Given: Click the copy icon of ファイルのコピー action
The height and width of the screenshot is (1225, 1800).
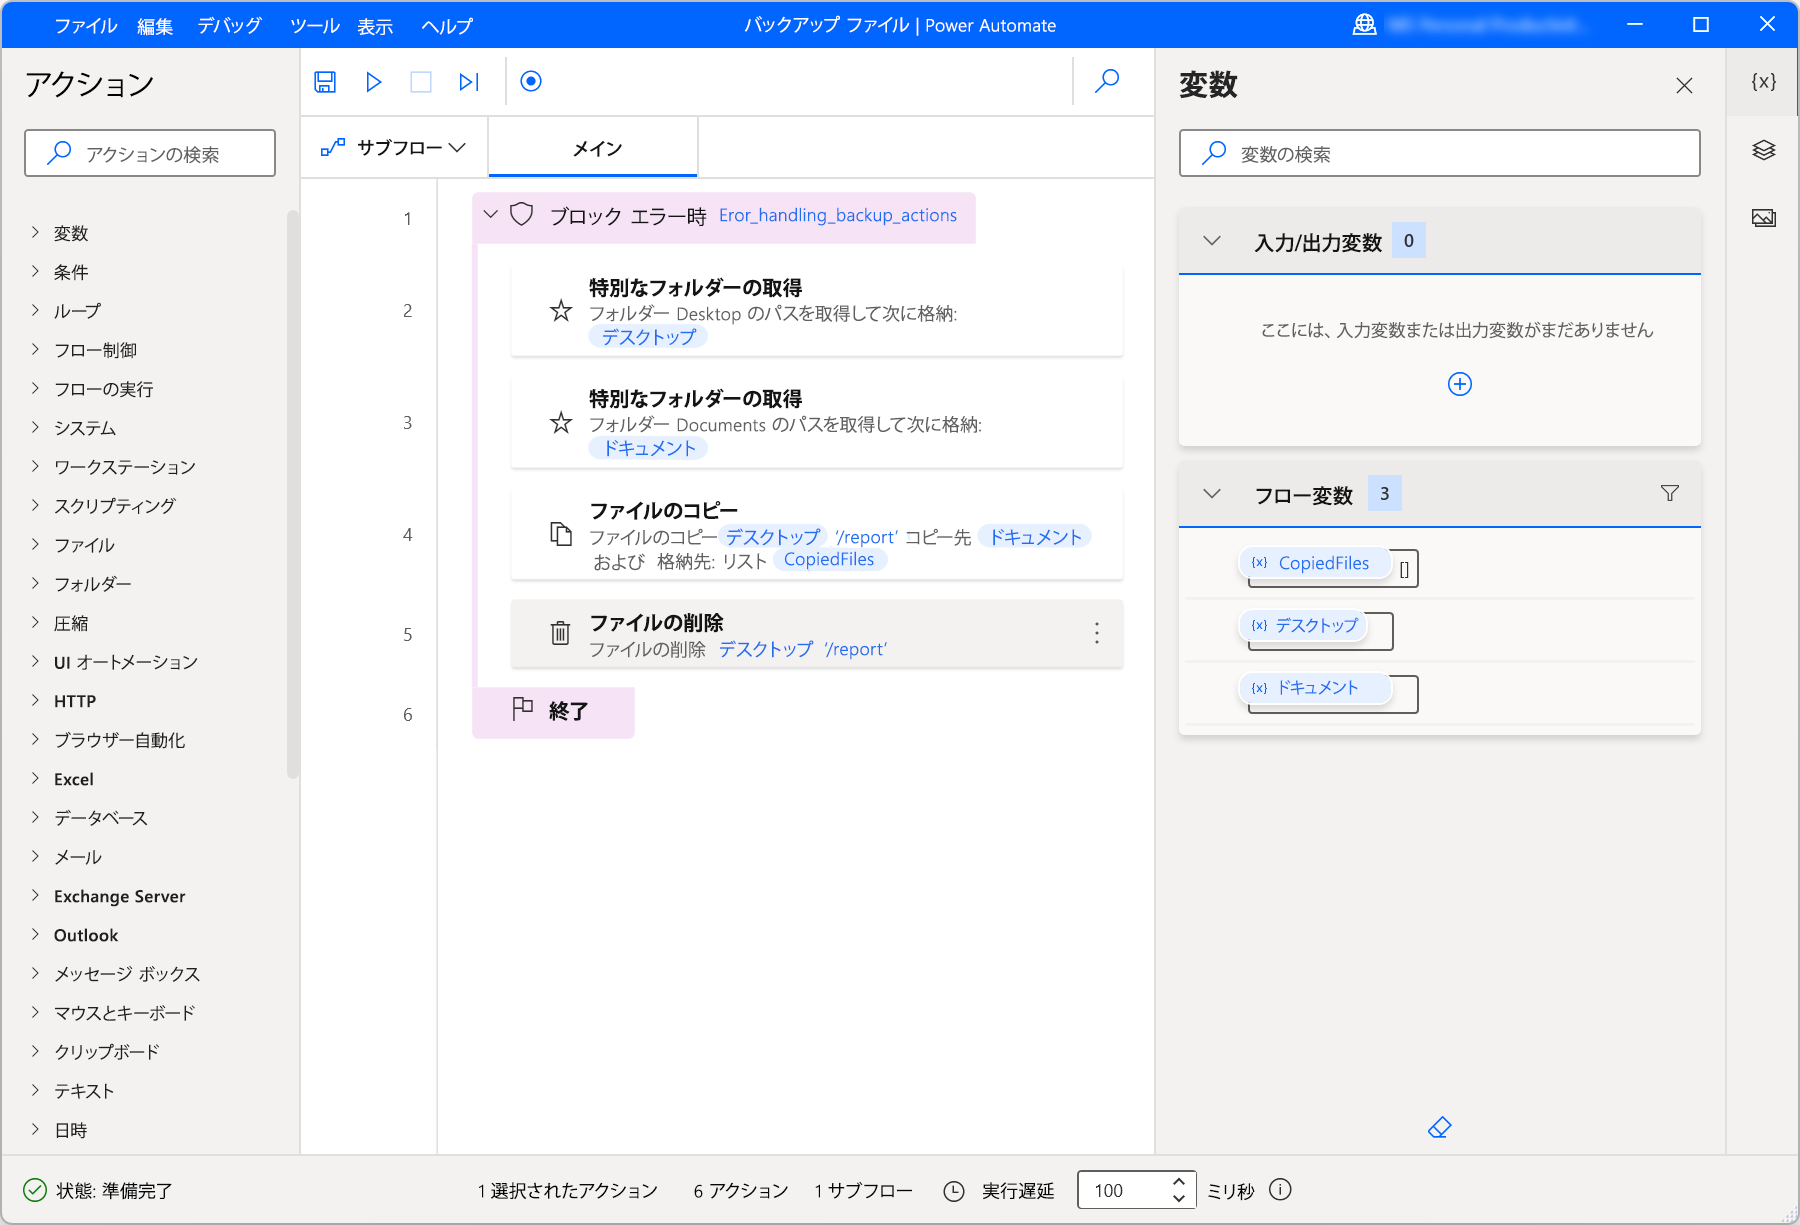Looking at the screenshot, I should (x=561, y=534).
